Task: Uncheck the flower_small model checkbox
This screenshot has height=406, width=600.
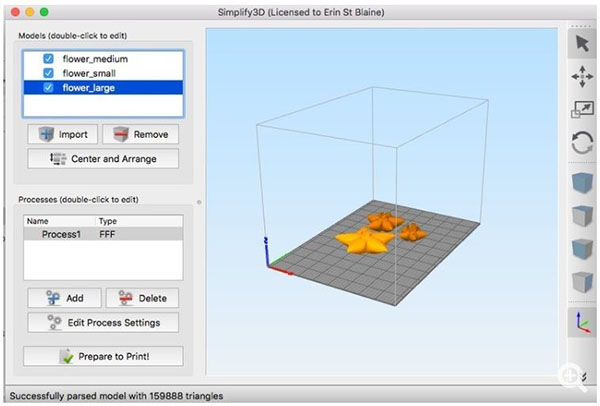Action: click(x=48, y=73)
